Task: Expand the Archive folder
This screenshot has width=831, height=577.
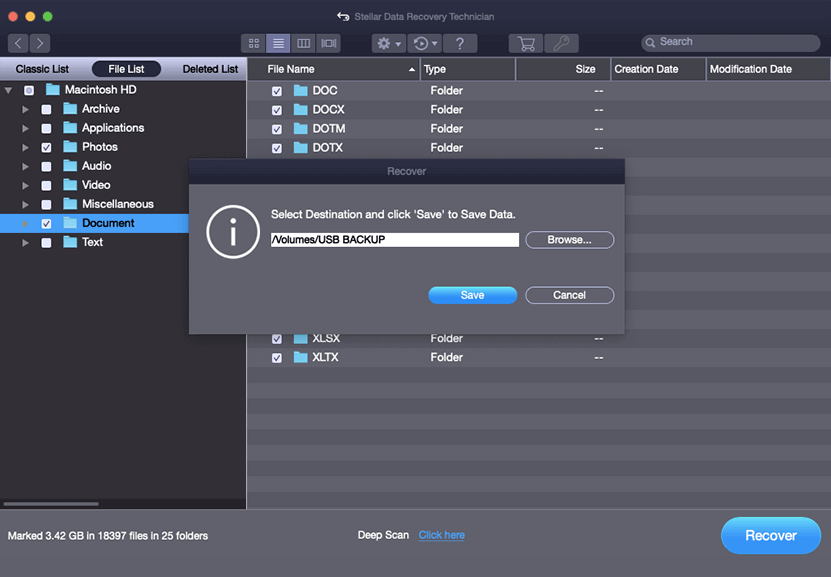Action: pos(25,109)
